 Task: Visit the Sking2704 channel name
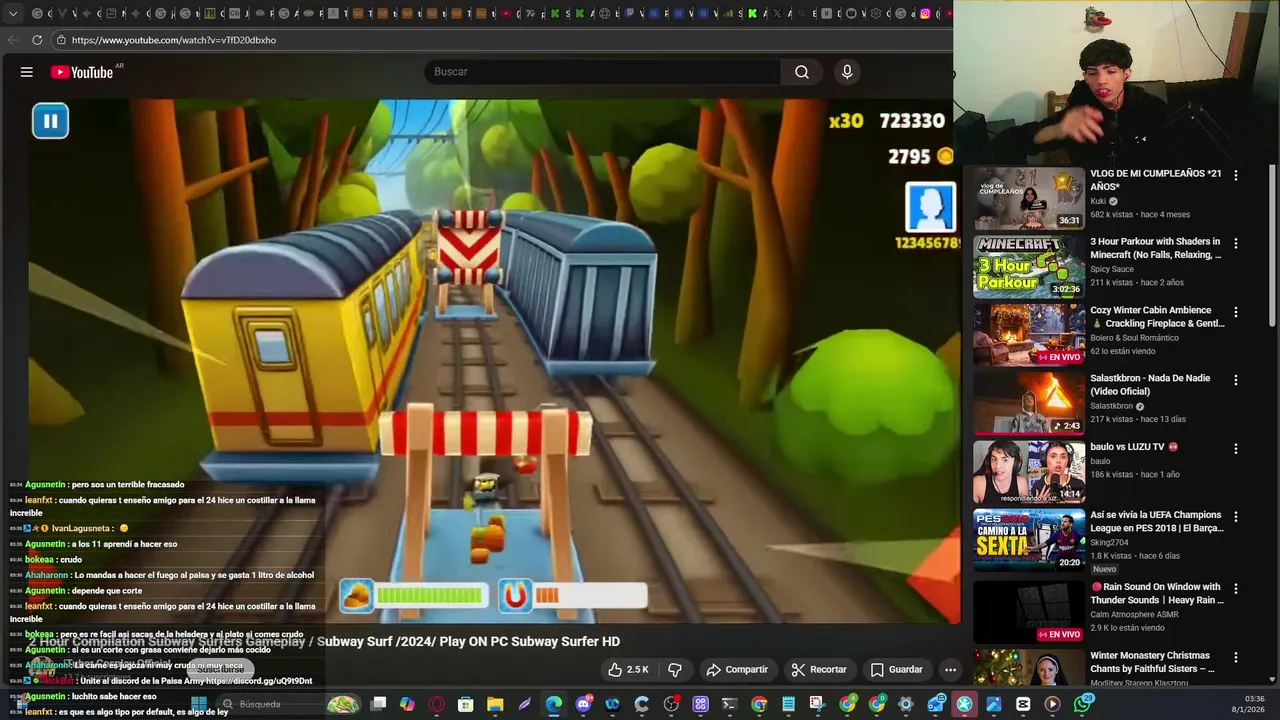tap(1110, 543)
